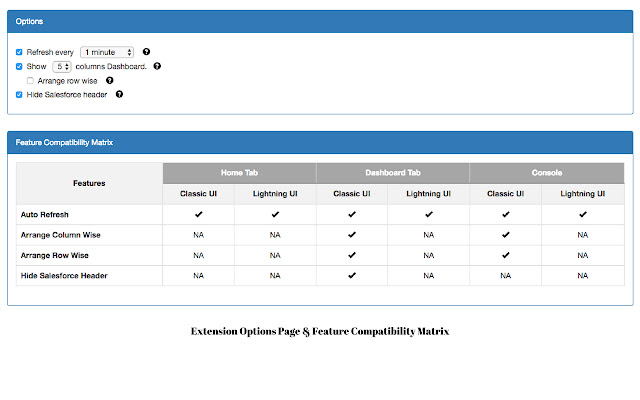Screen dimensions: 640x400
Task: Click the Feature Compatibility Matrix panel header
Action: click(x=320, y=142)
